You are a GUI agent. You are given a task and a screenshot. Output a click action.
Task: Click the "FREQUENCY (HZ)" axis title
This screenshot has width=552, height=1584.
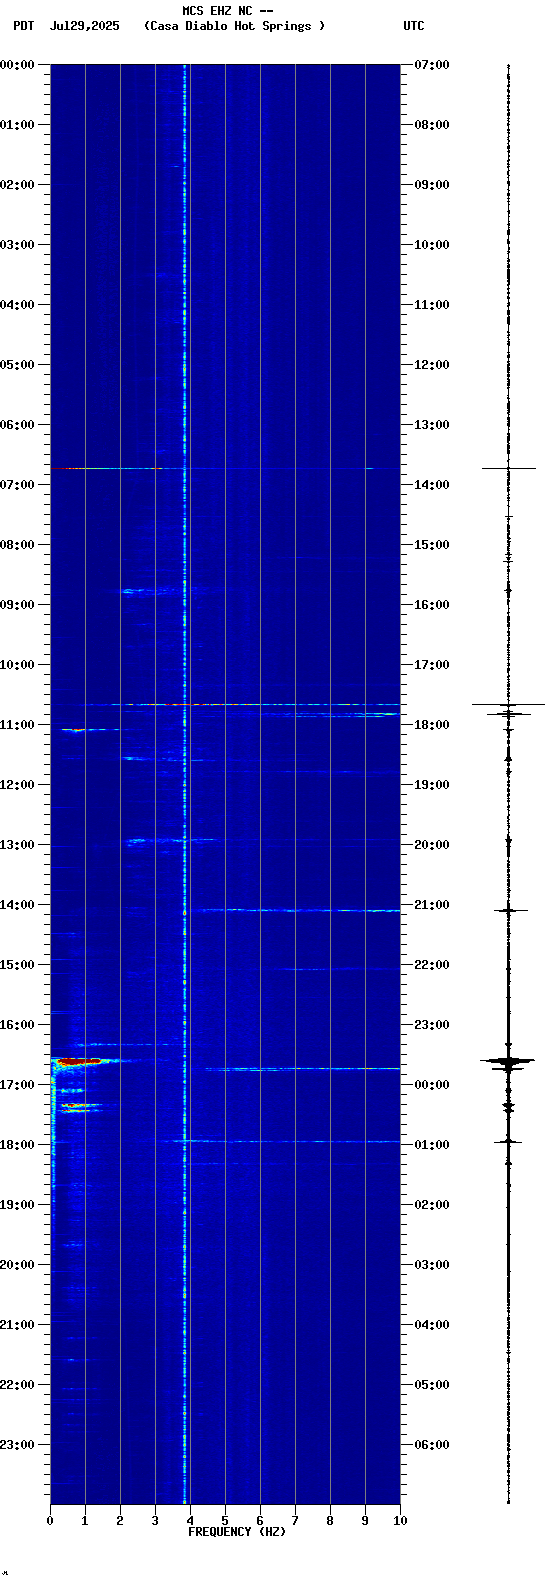(x=237, y=1532)
